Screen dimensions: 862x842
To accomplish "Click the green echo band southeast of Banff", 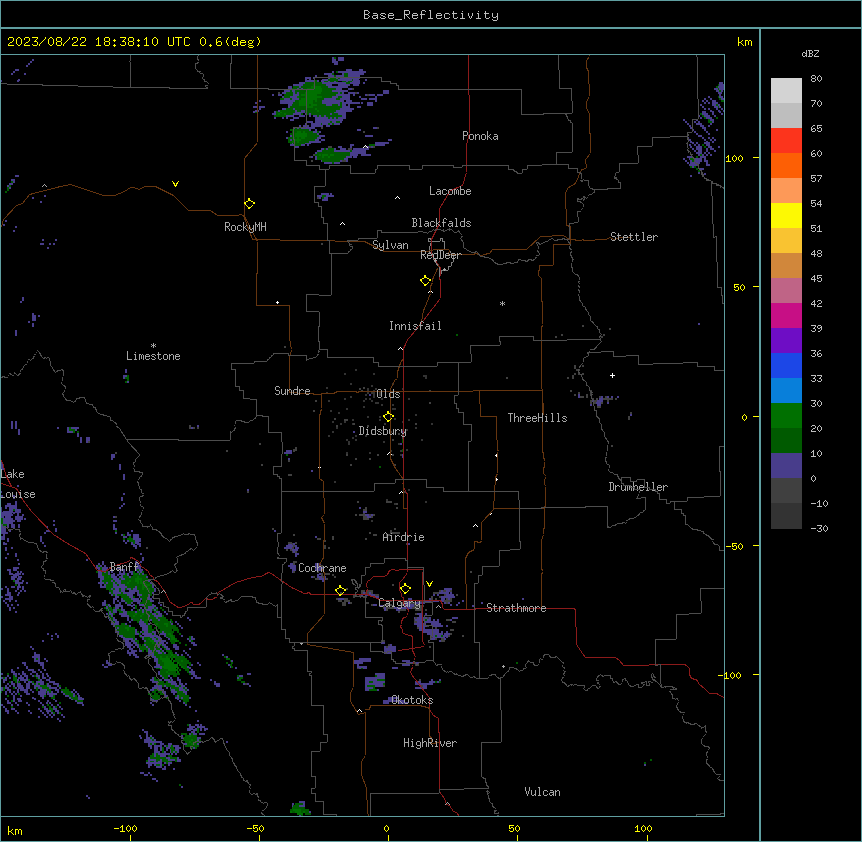I will pyautogui.click(x=148, y=632).
